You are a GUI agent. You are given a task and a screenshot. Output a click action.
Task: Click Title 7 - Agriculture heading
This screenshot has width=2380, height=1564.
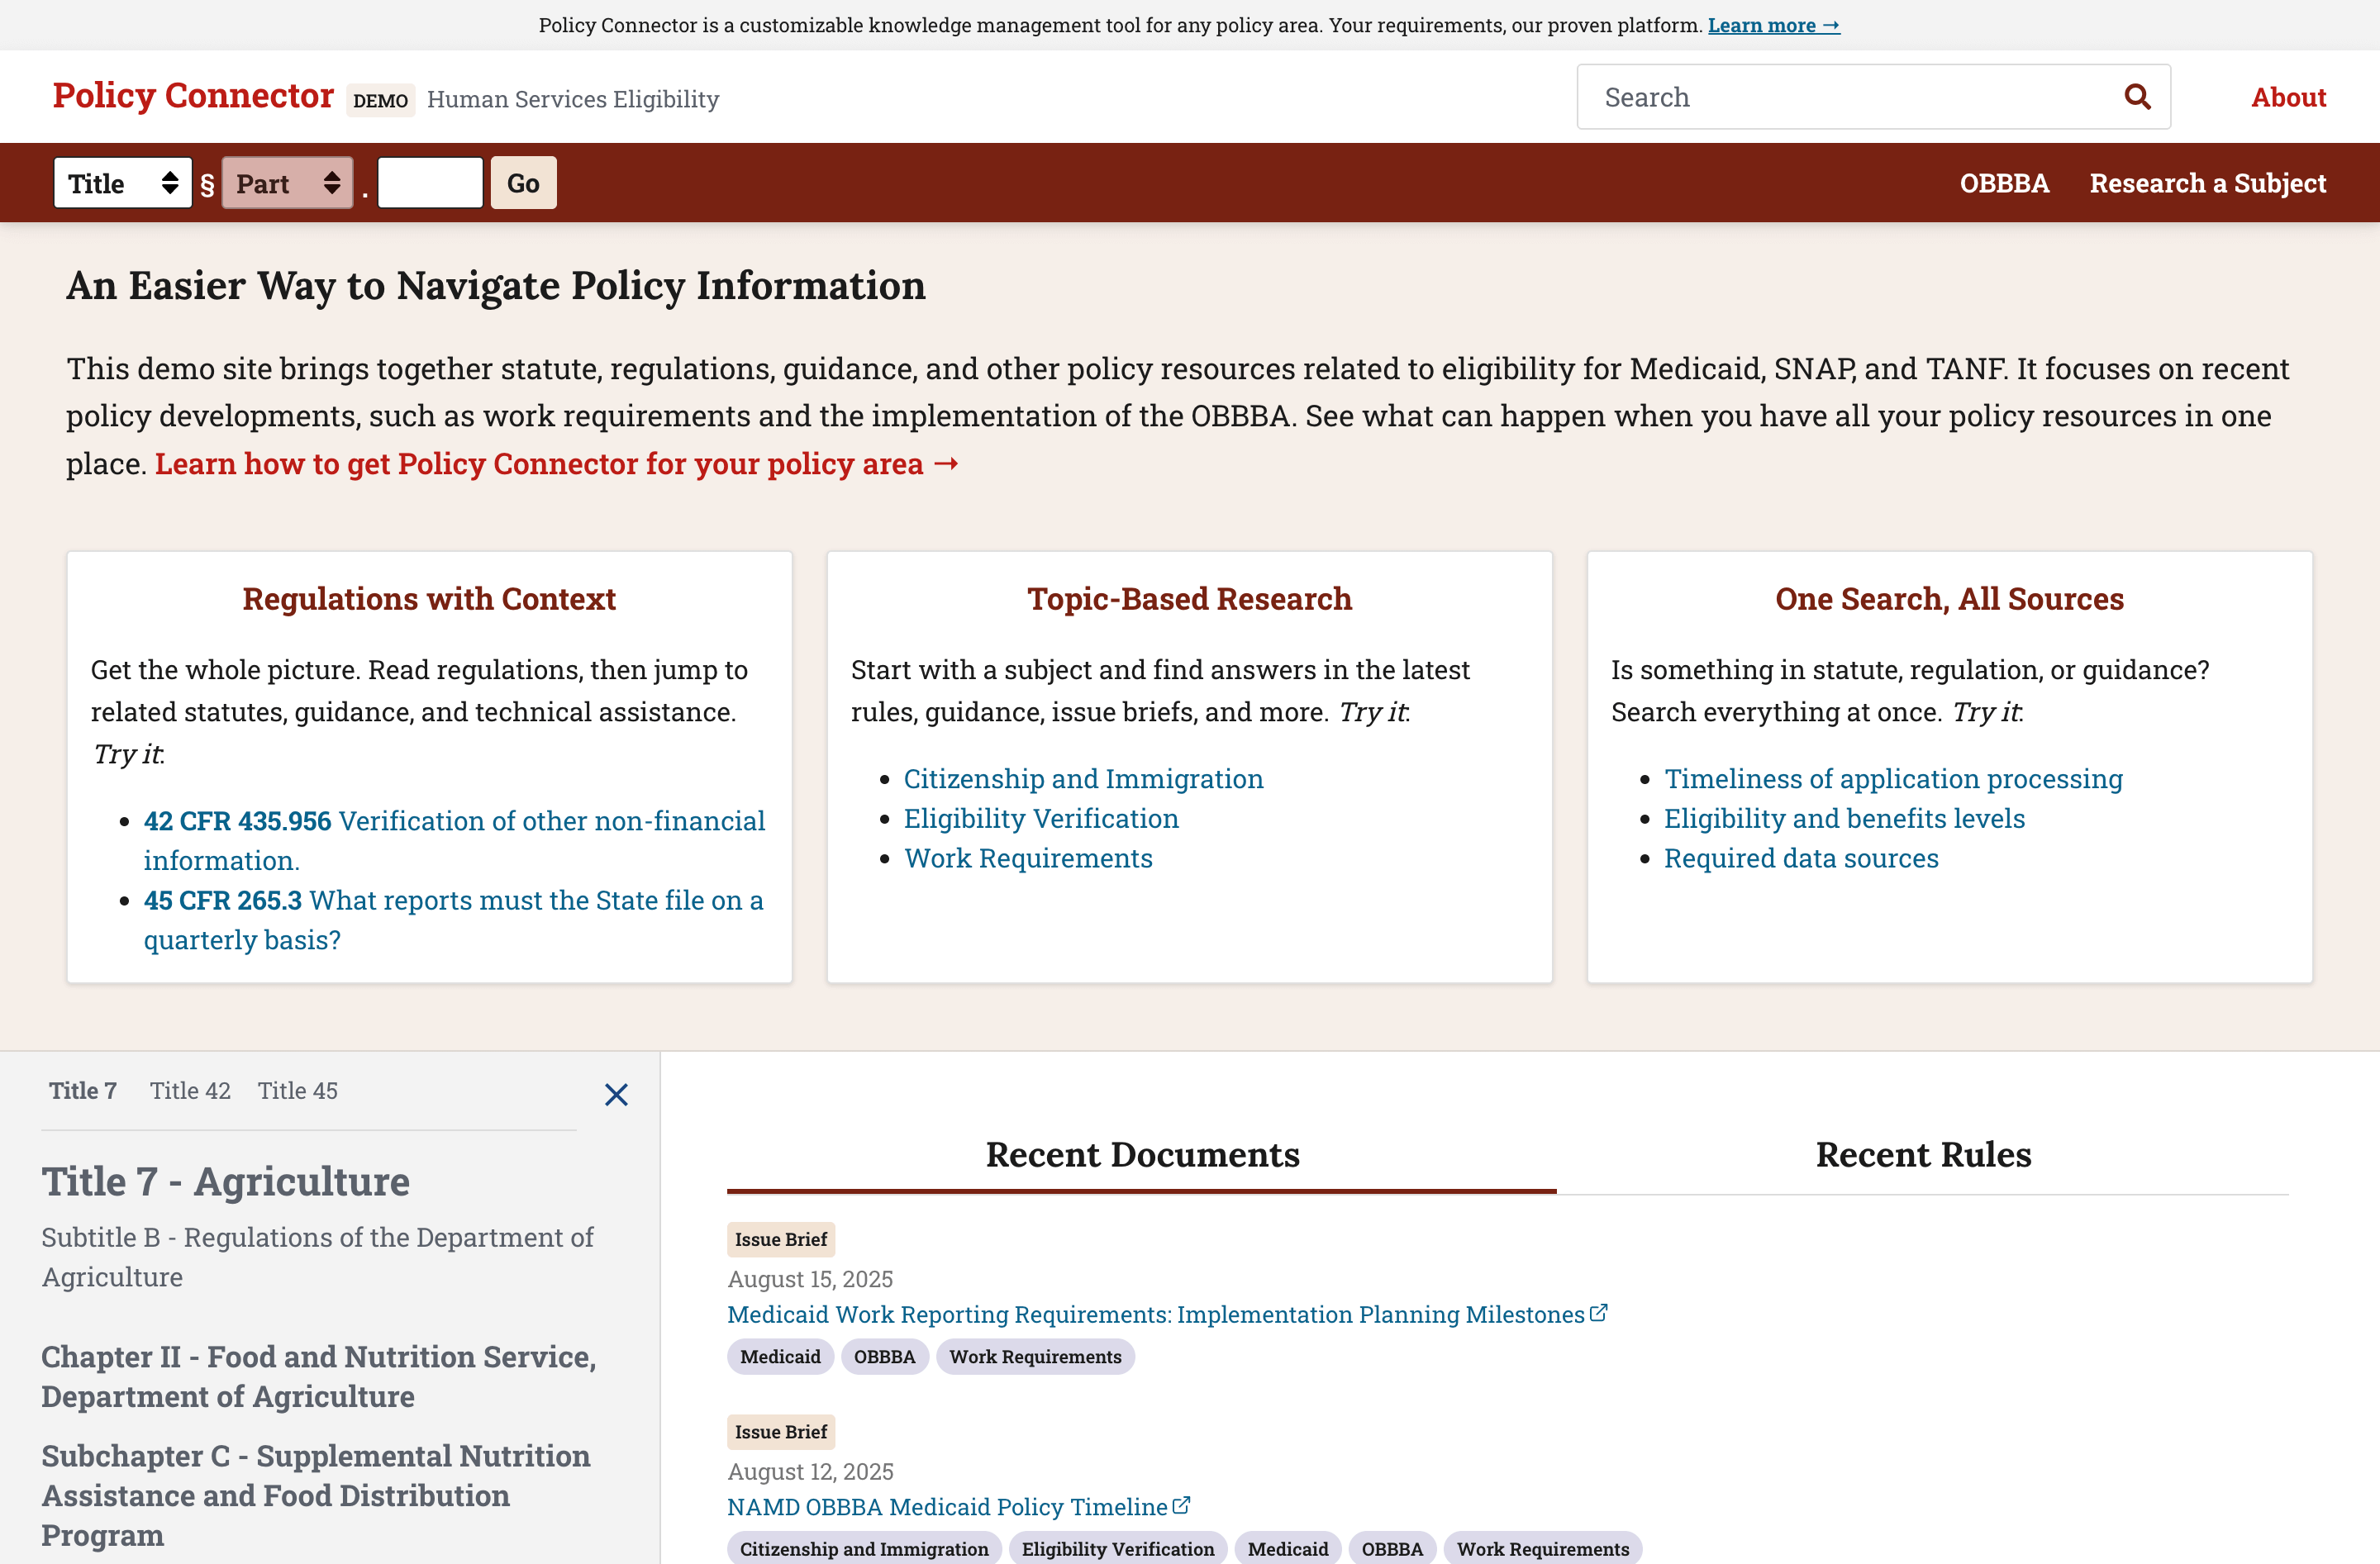click(226, 1181)
